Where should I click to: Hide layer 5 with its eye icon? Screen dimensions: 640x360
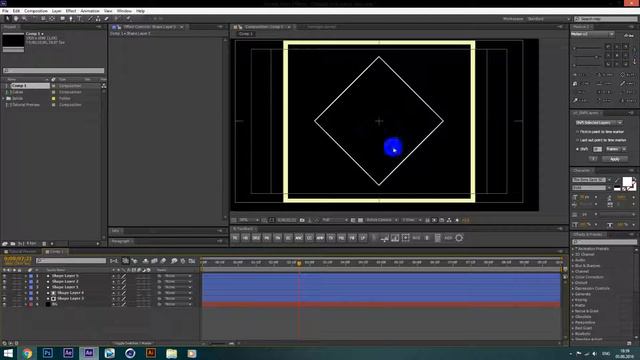point(4,299)
